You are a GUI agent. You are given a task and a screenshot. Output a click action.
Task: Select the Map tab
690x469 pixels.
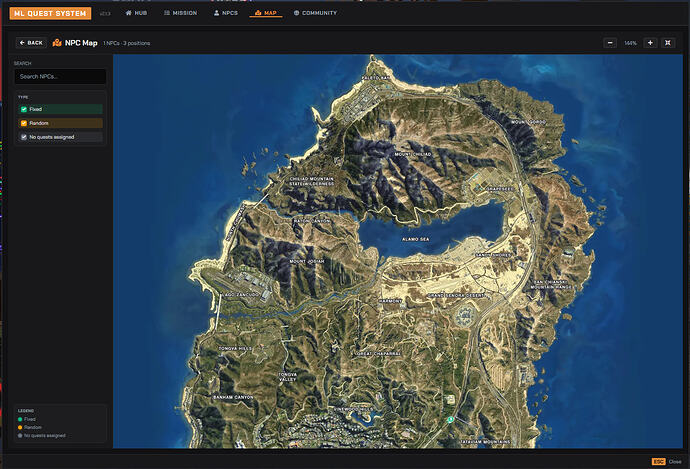click(266, 13)
